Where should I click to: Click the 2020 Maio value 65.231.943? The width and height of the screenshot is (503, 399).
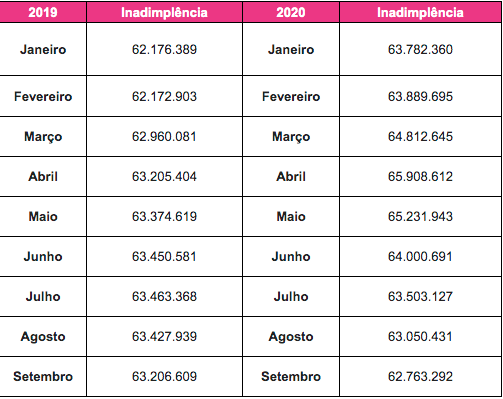tap(420, 216)
